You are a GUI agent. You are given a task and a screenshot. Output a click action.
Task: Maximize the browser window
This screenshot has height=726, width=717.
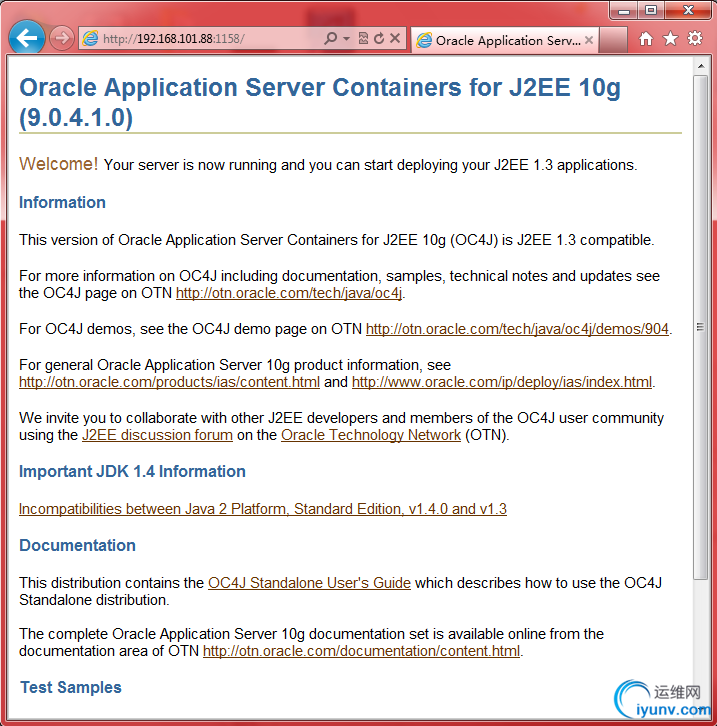point(651,10)
